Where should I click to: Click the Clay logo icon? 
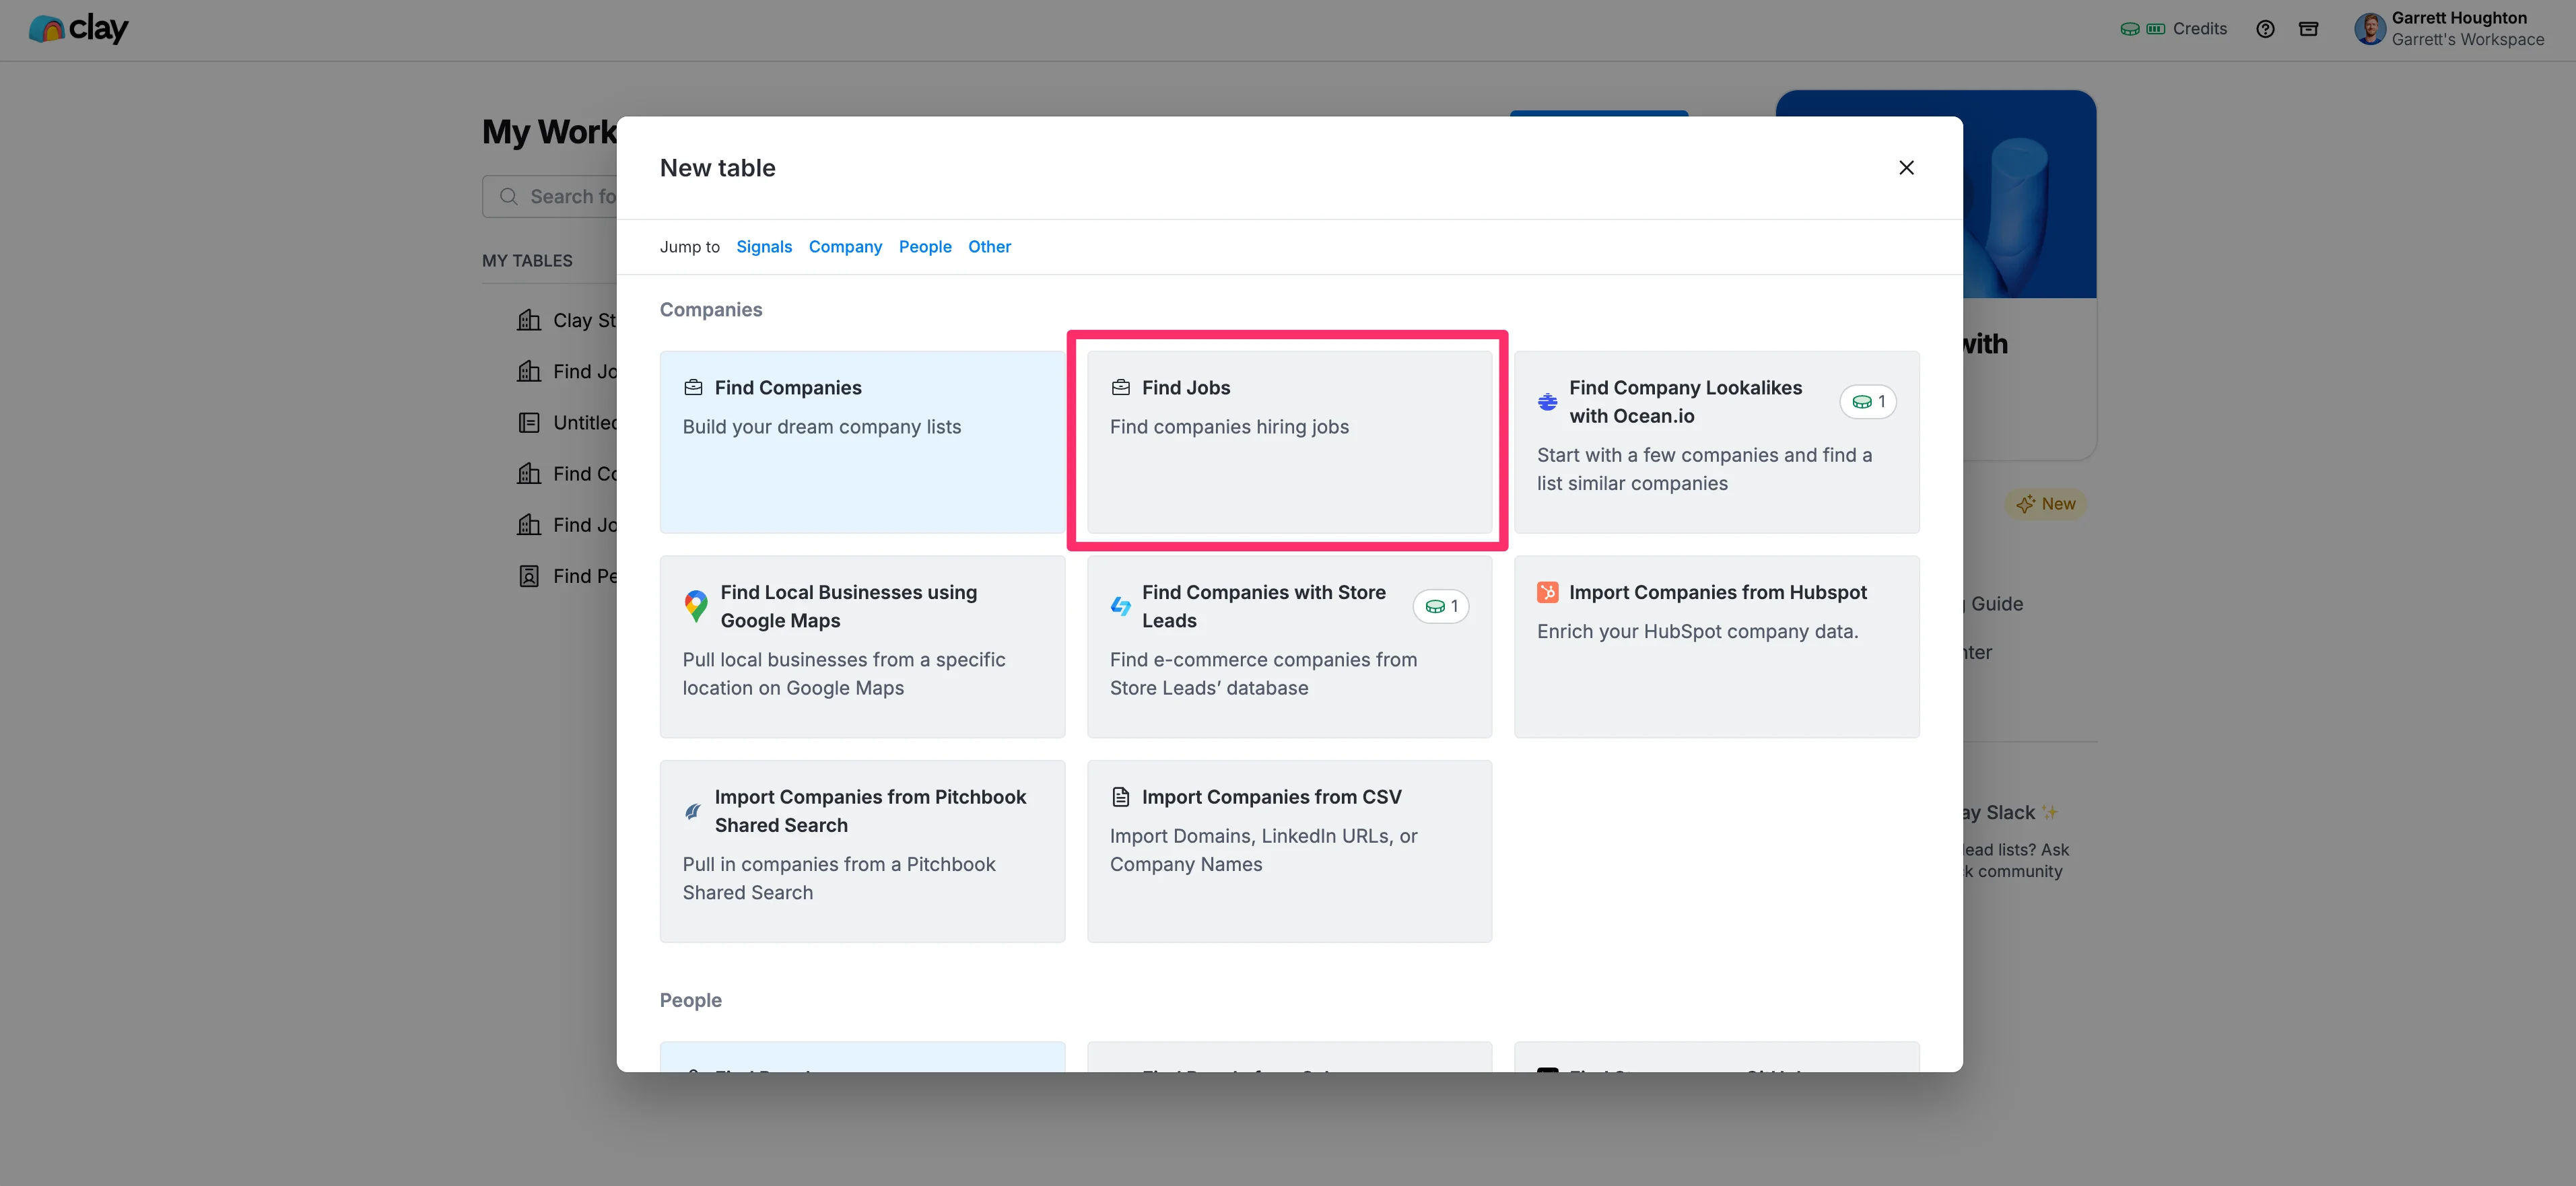pyautogui.click(x=46, y=29)
